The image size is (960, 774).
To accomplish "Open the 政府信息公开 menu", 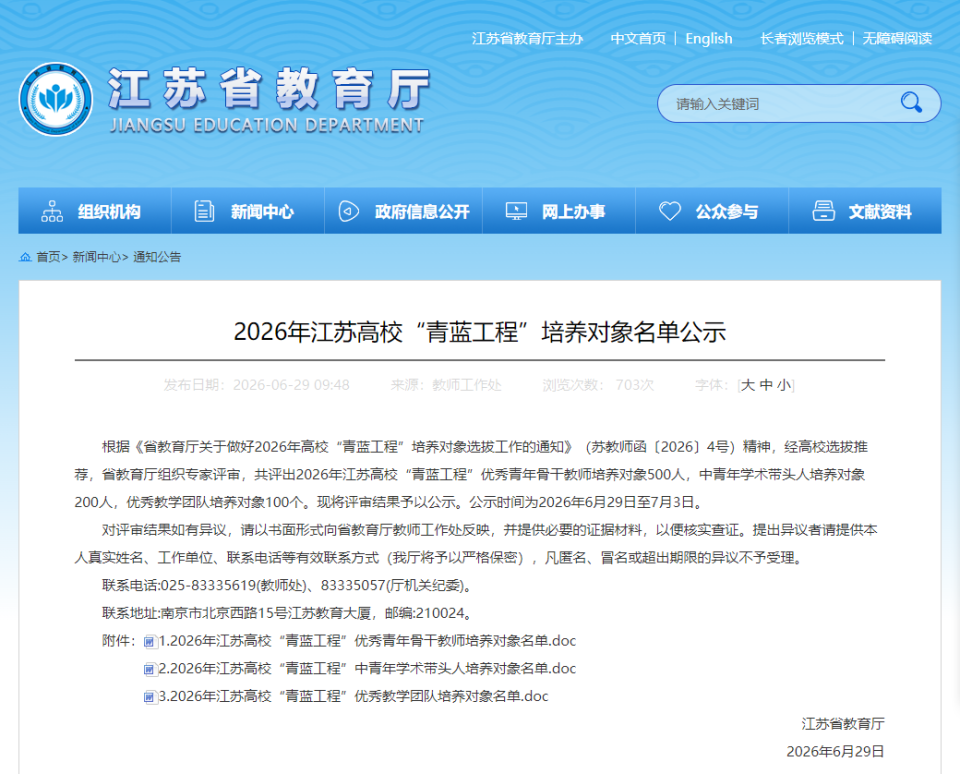I will coord(403,211).
